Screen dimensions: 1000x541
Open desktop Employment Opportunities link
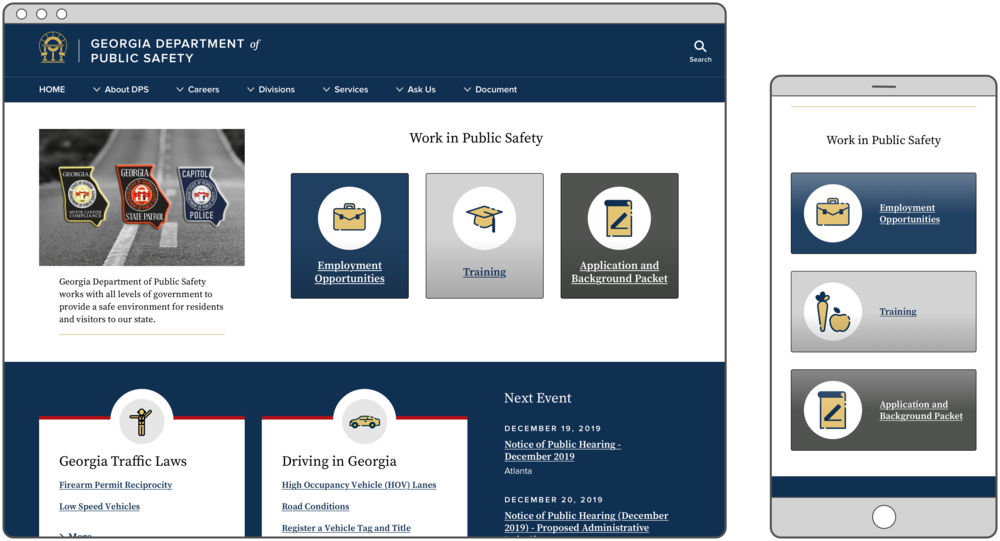click(x=349, y=272)
